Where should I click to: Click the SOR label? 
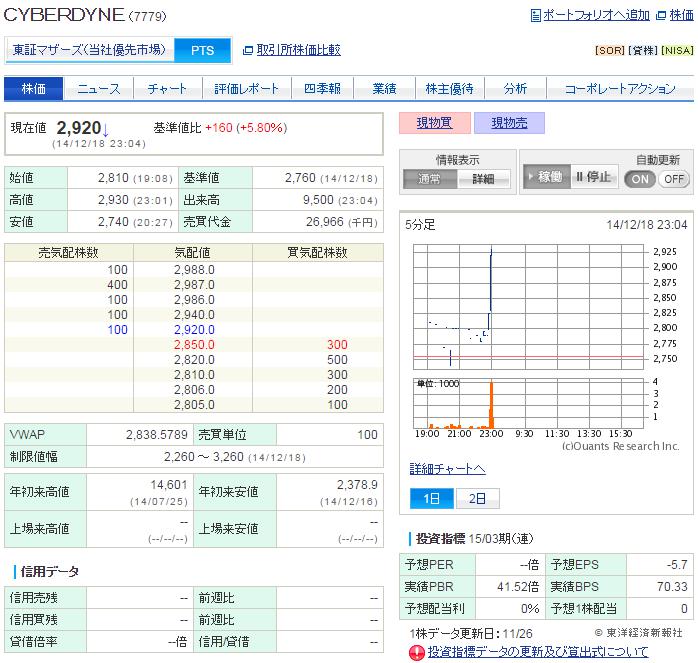click(610, 50)
